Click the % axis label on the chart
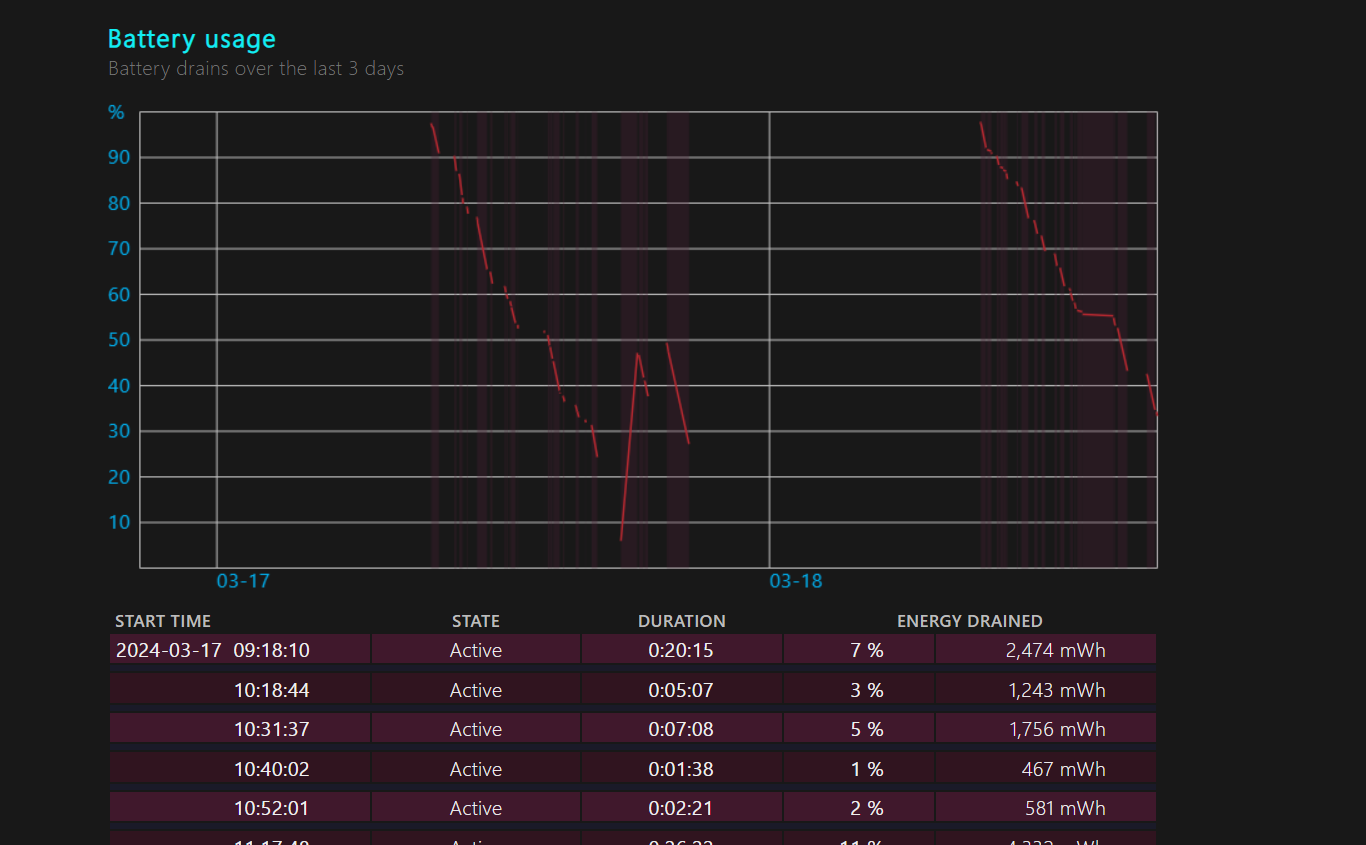Viewport: 1366px width, 845px height. pos(117,112)
